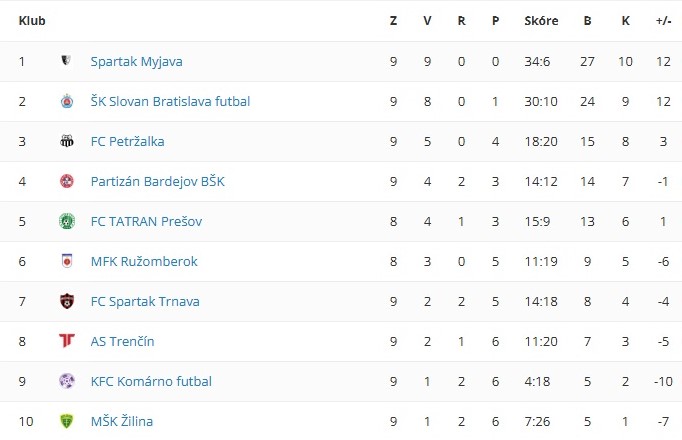Click the +/- column header

pos(663,20)
